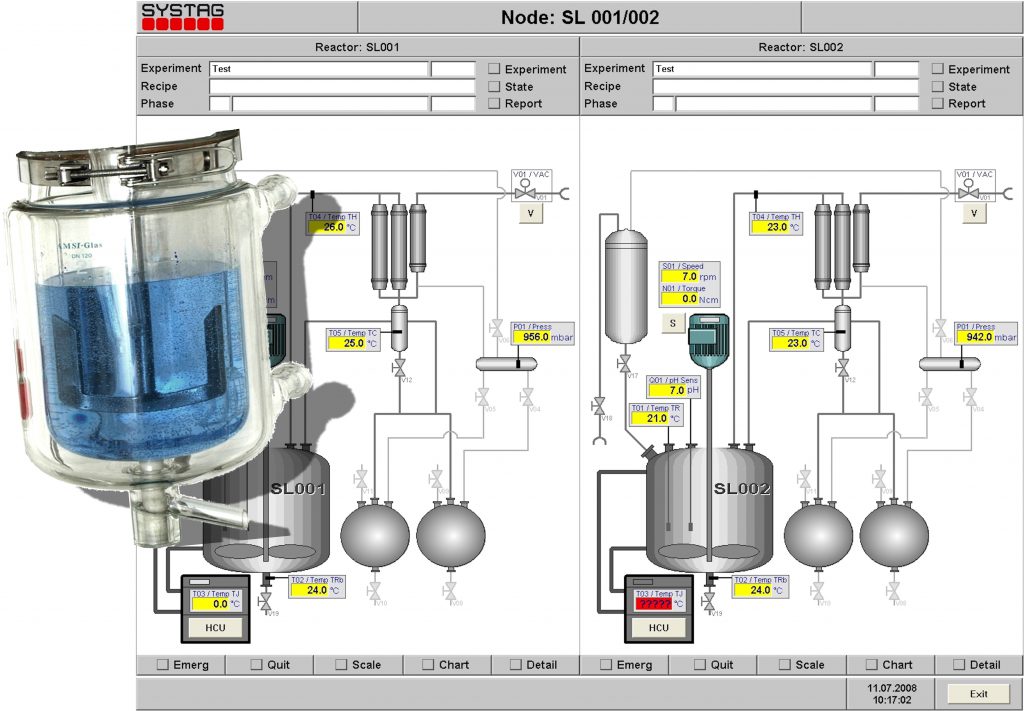The width and height of the screenshot is (1024, 711).
Task: Click the SL001 HCU heating unit
Action: (215, 627)
